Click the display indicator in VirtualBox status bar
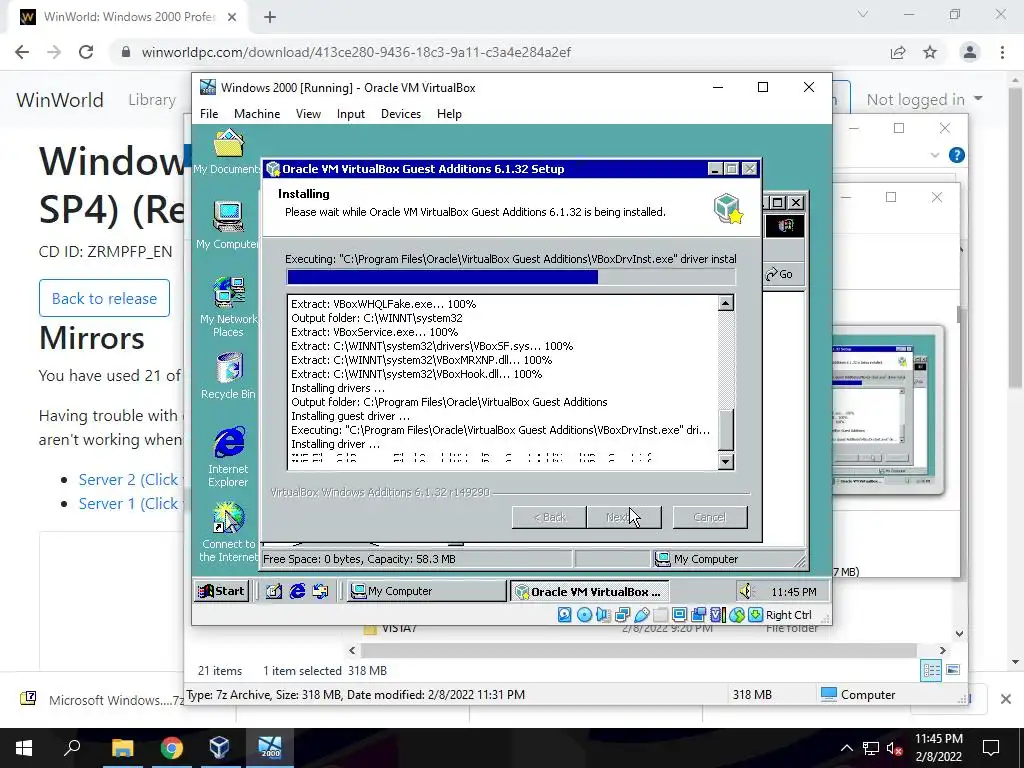The height and width of the screenshot is (768, 1024). tap(679, 615)
